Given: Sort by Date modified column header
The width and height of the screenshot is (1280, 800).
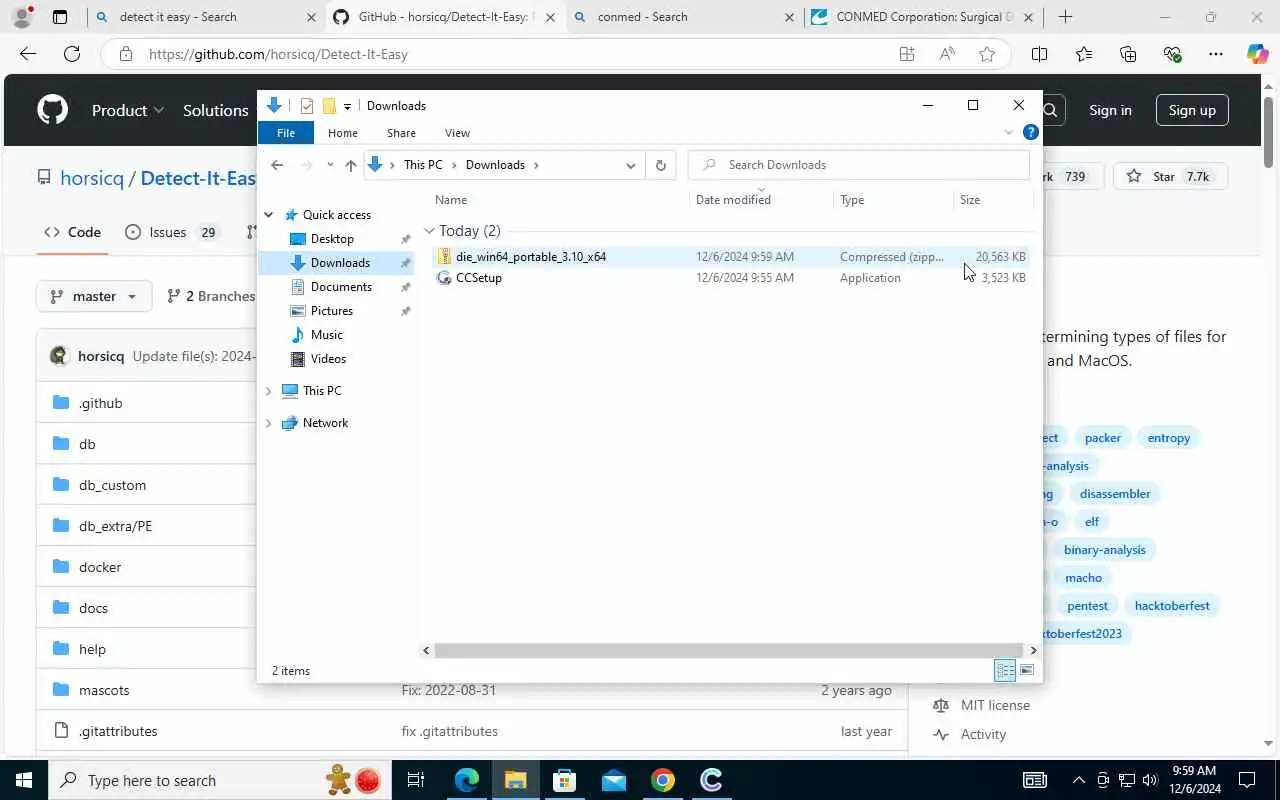Looking at the screenshot, I should coord(733,200).
